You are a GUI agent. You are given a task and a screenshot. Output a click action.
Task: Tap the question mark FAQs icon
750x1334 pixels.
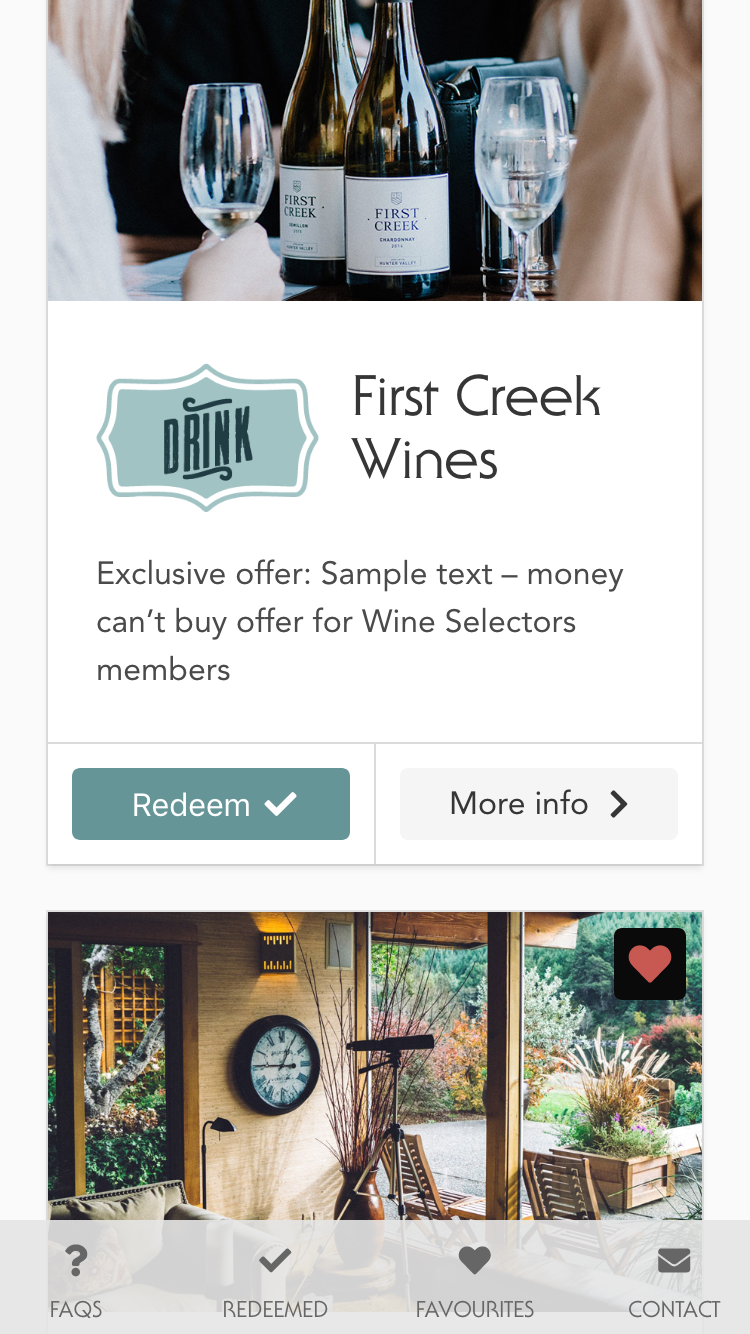coord(76,1261)
